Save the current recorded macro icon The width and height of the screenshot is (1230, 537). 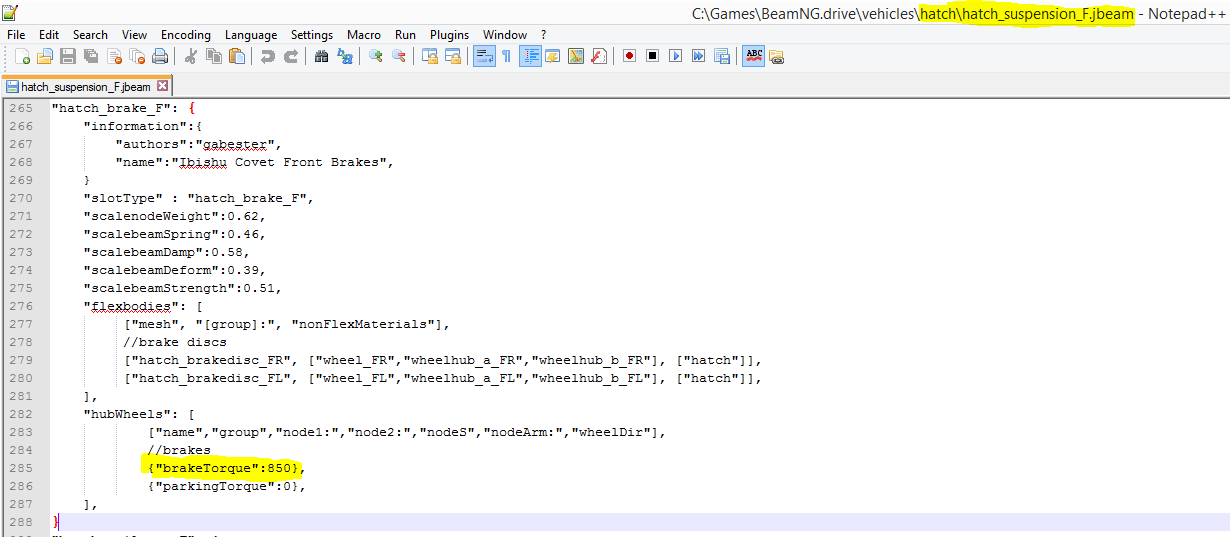pos(721,56)
